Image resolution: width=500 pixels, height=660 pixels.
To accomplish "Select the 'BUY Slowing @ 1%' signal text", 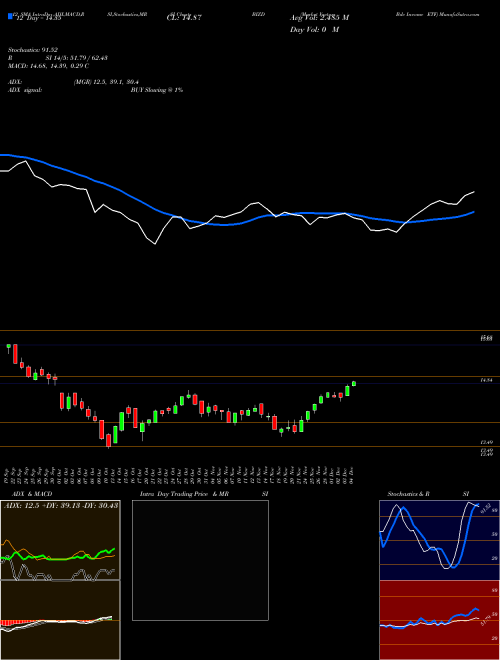I will pos(157,90).
